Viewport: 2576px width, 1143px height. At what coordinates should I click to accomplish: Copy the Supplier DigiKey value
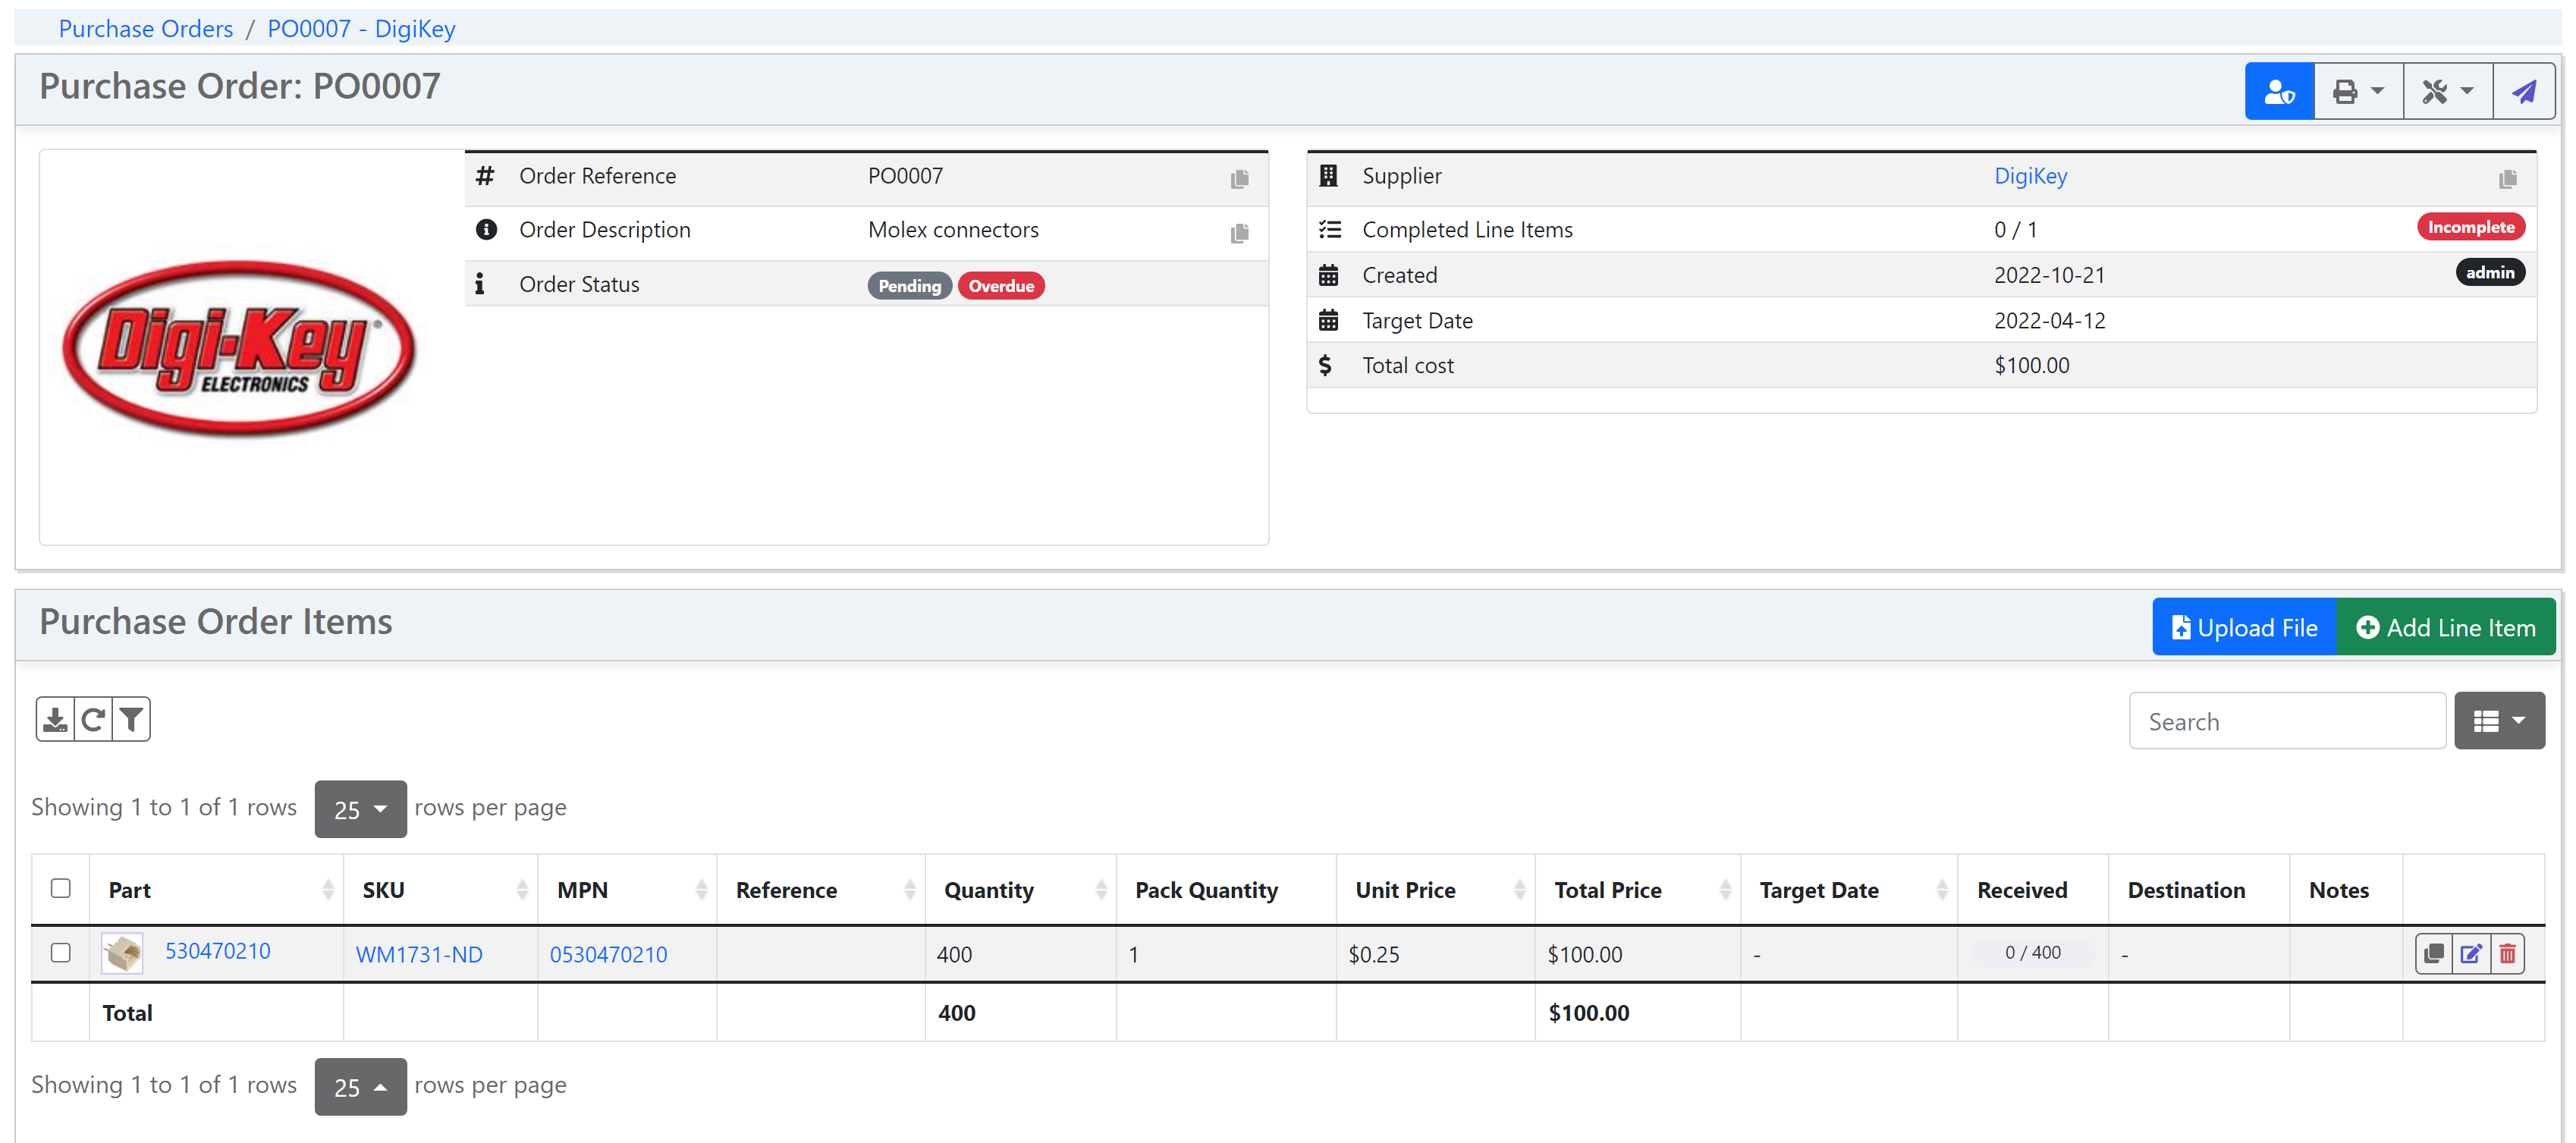[x=2507, y=178]
